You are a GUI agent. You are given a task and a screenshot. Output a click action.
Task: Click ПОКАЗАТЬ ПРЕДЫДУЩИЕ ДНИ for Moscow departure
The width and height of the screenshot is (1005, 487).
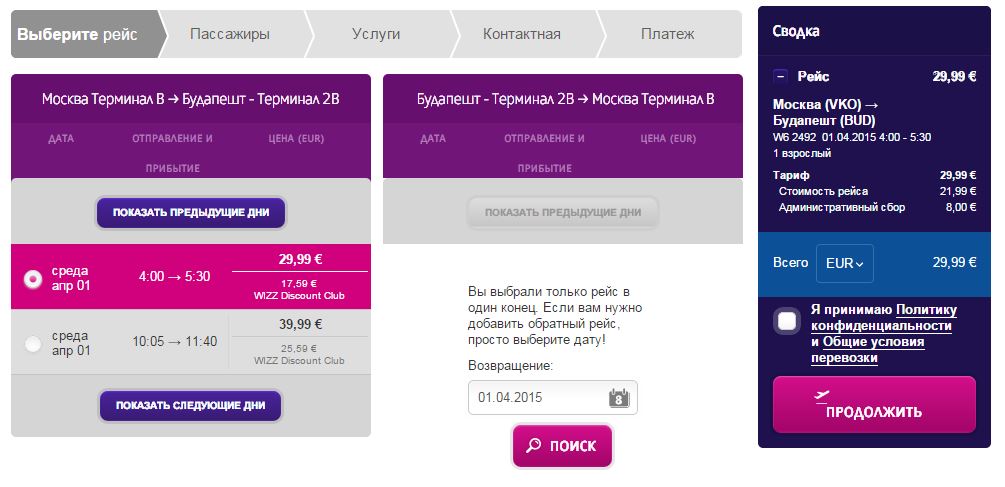(191, 213)
